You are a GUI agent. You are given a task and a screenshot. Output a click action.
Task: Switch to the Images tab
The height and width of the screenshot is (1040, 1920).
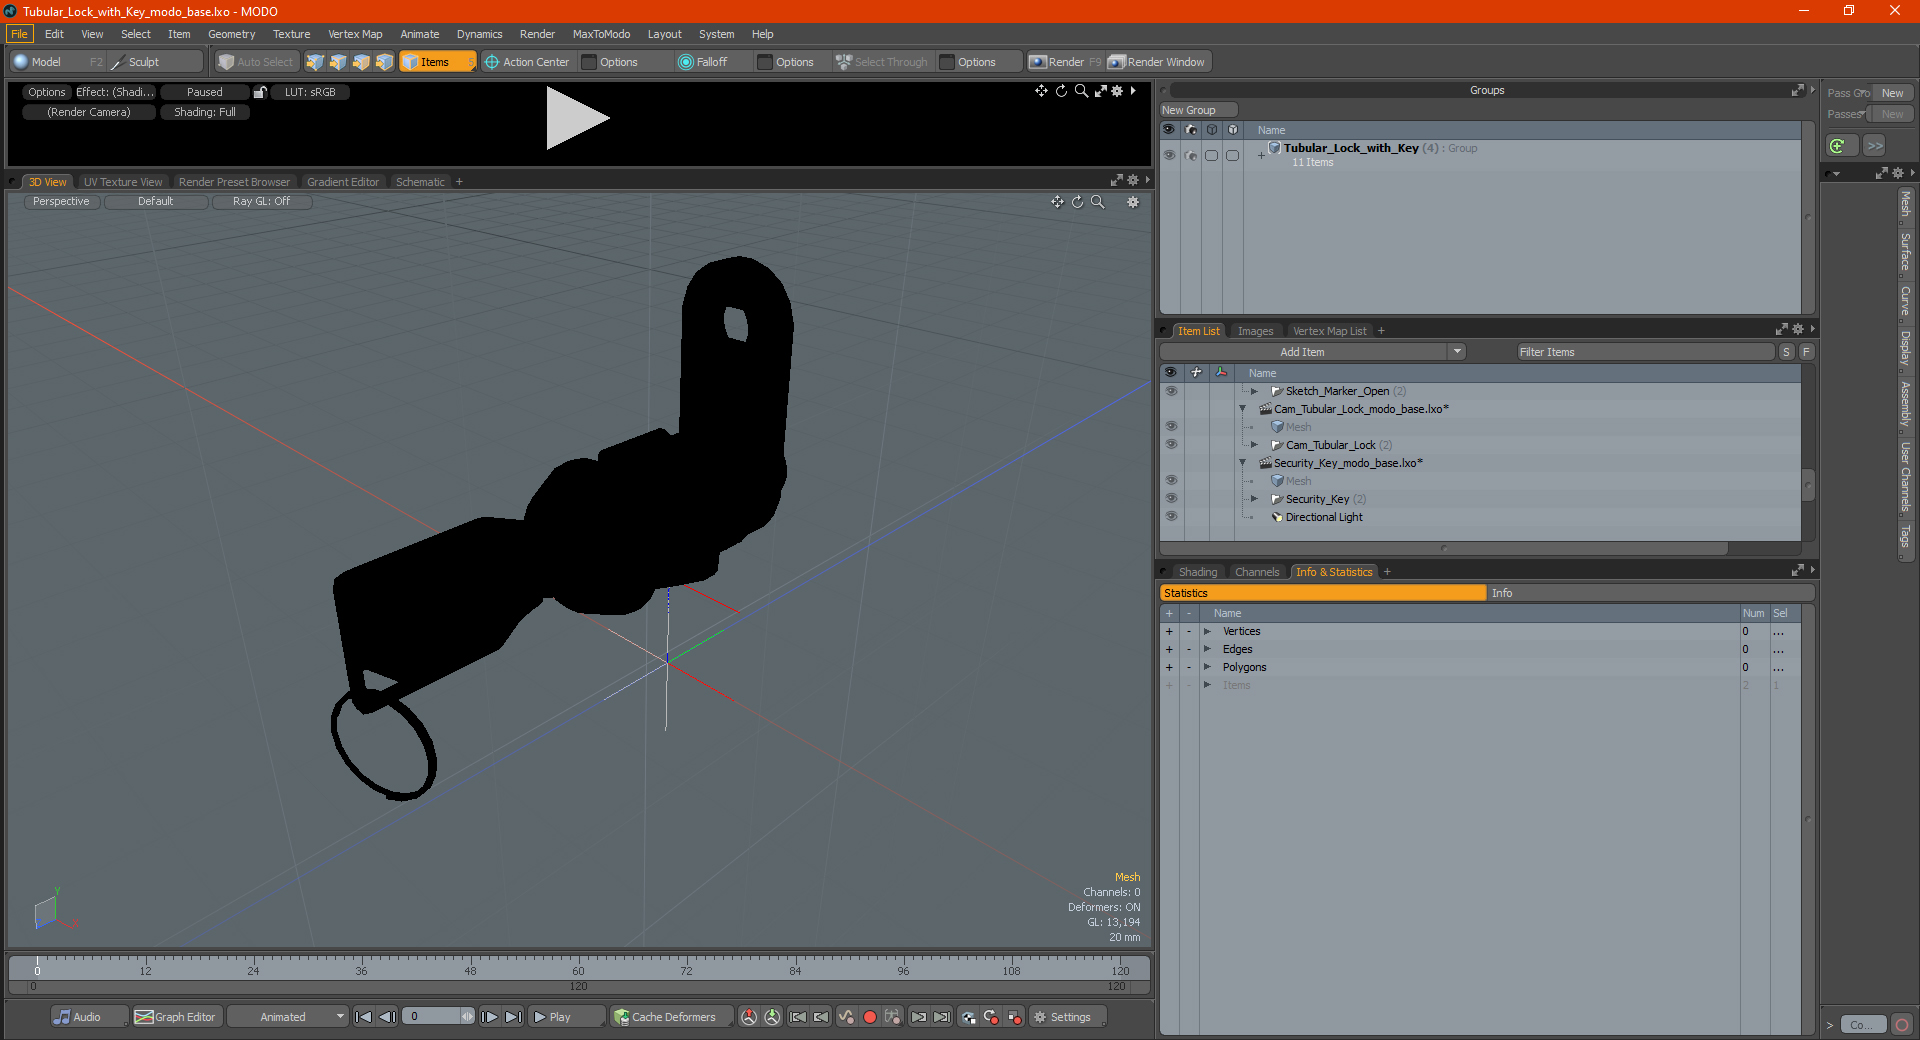[1255, 331]
